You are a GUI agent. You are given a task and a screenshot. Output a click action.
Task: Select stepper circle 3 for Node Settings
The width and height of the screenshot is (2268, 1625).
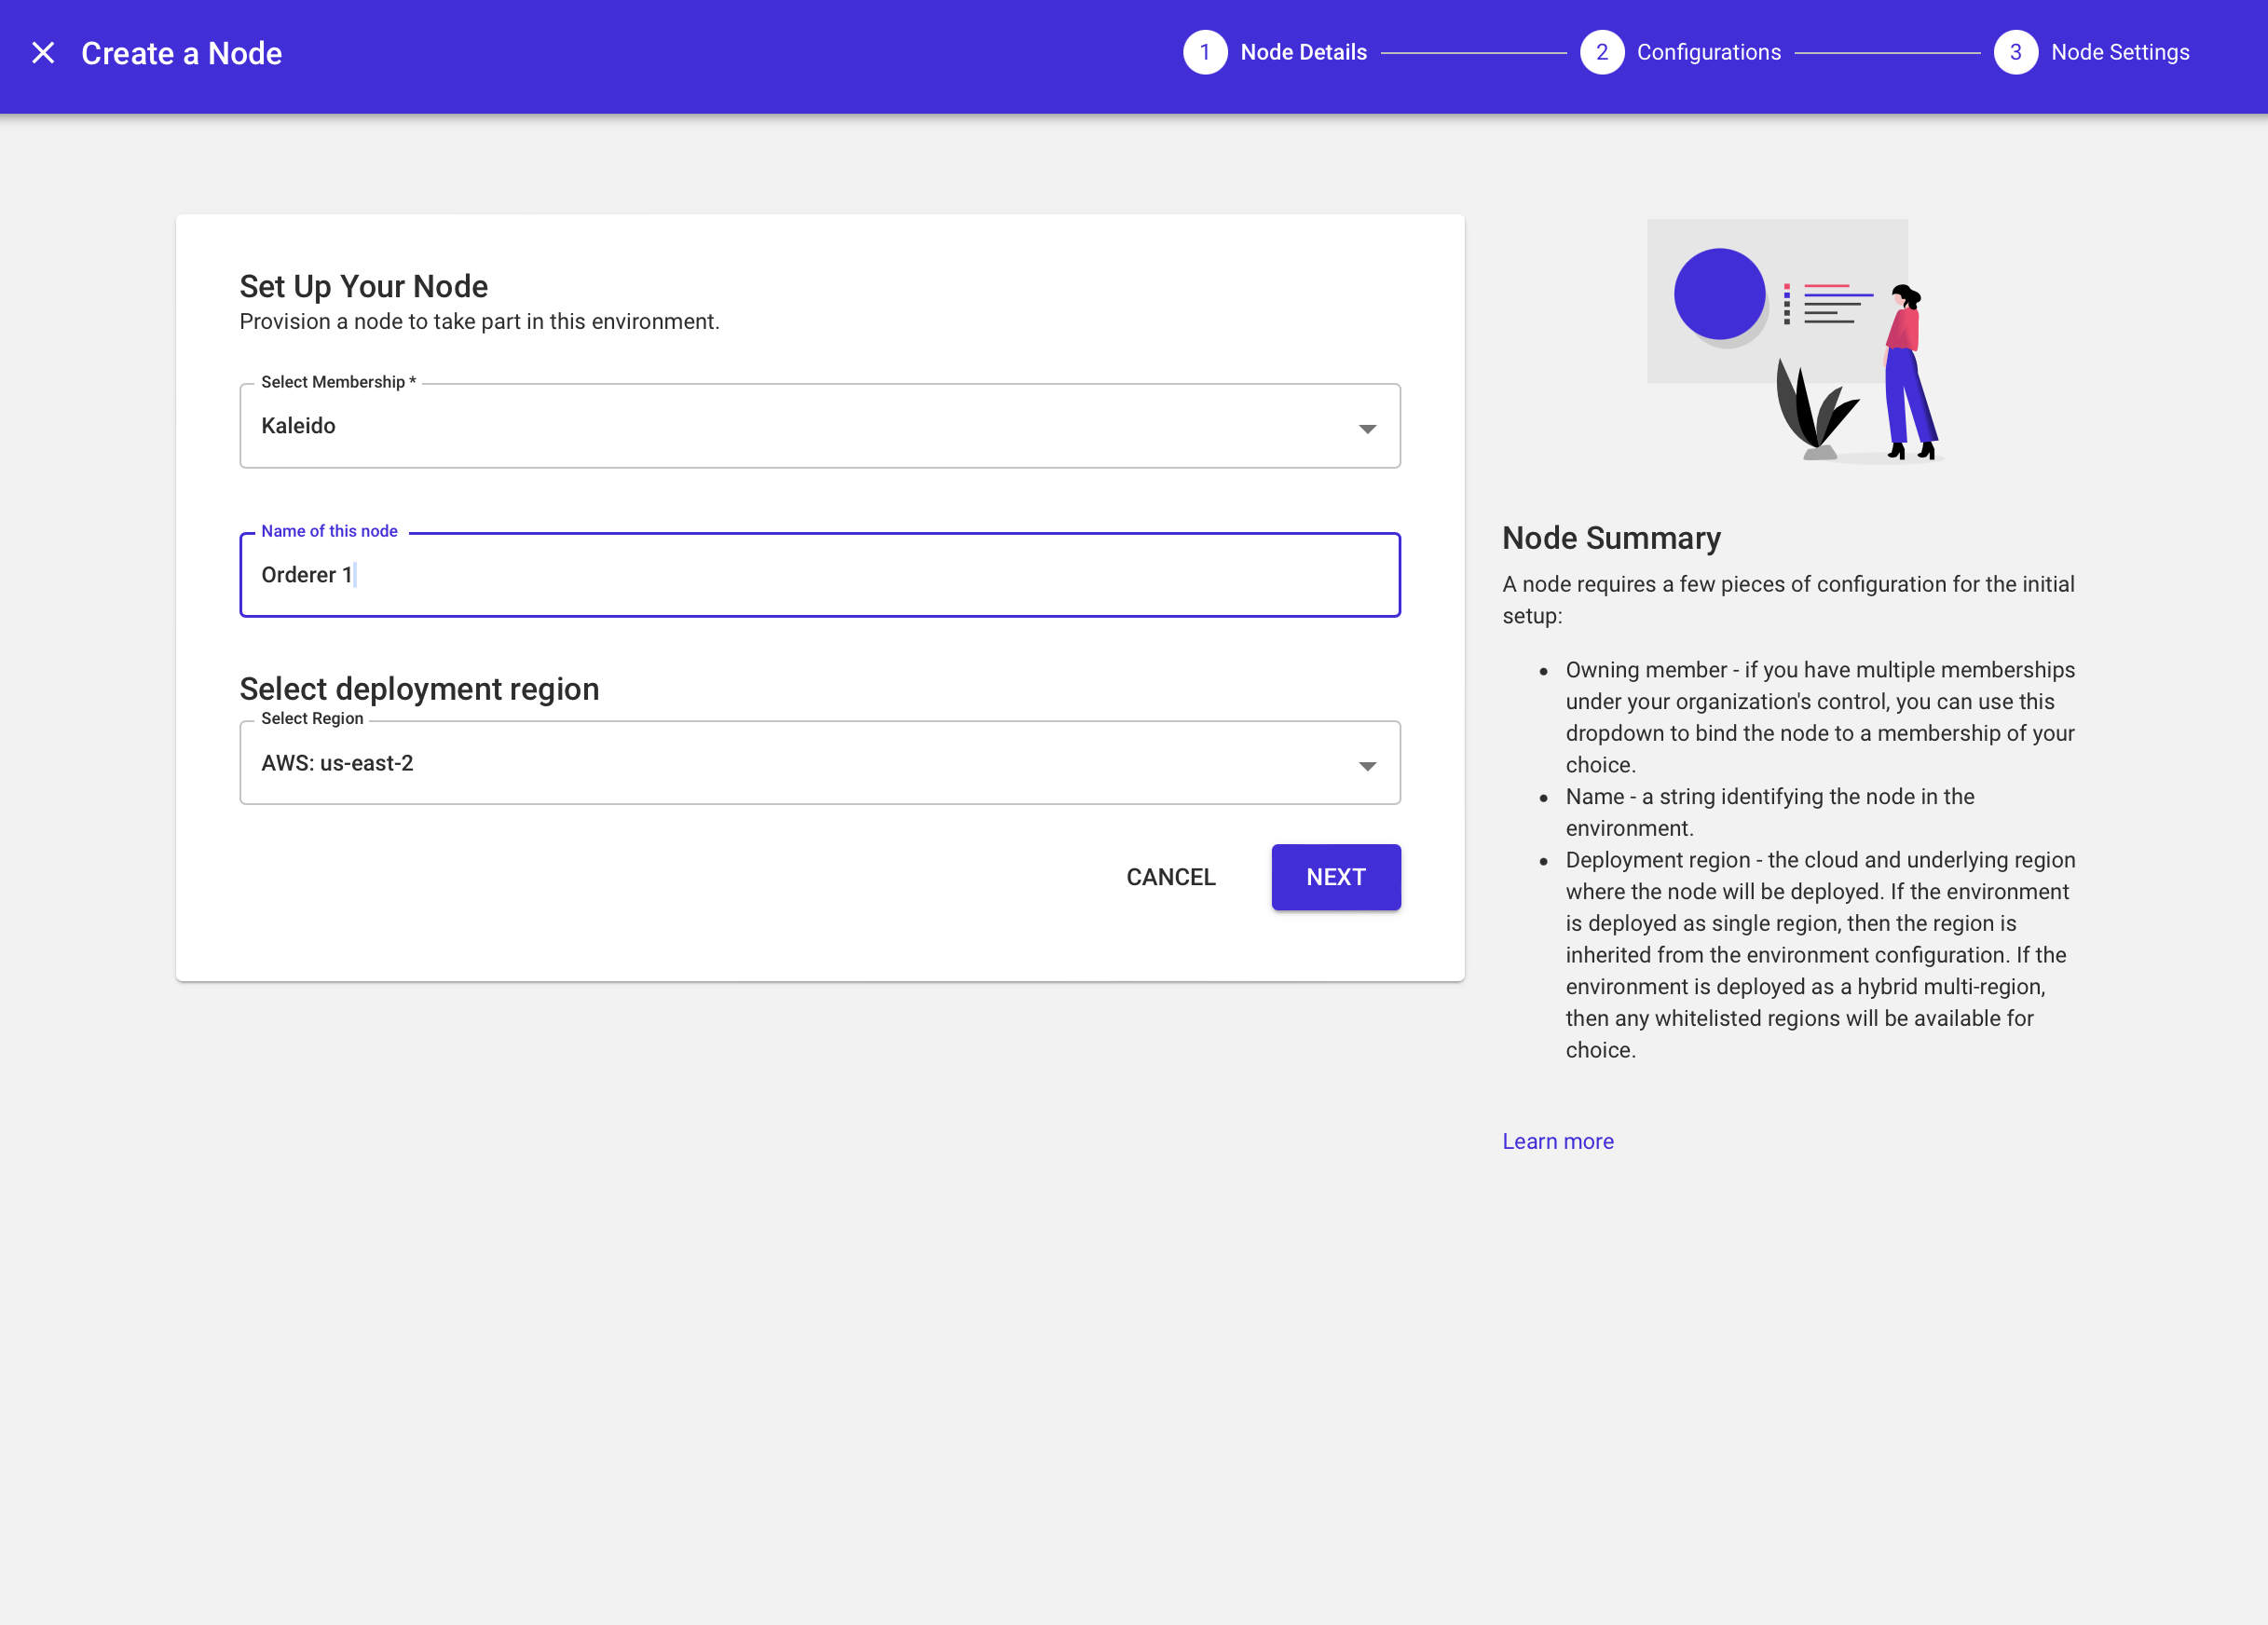pos(2016,52)
